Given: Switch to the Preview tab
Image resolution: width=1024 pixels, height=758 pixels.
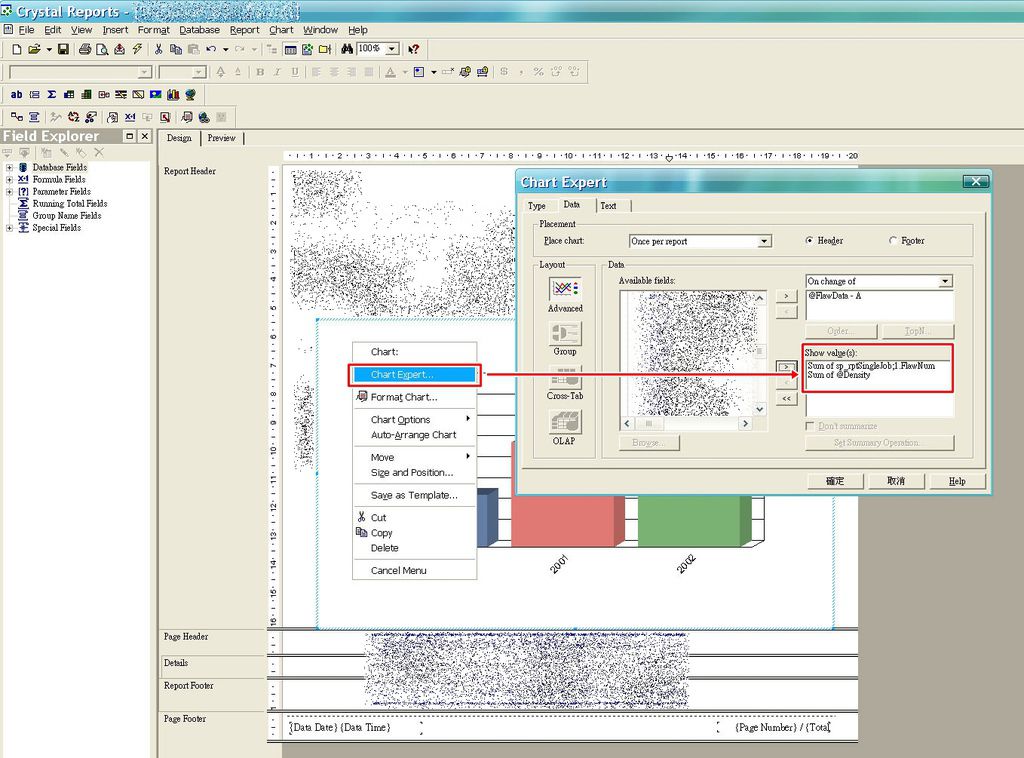Looking at the screenshot, I should 221,138.
